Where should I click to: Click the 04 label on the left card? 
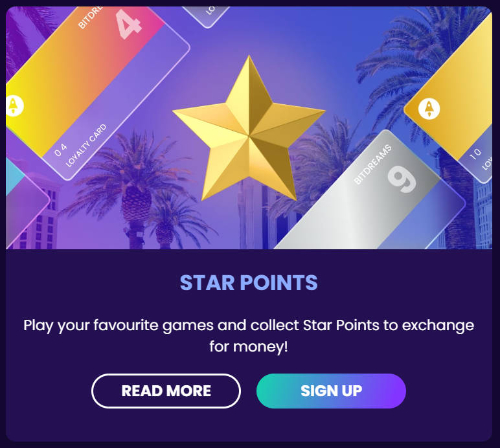click(x=61, y=150)
